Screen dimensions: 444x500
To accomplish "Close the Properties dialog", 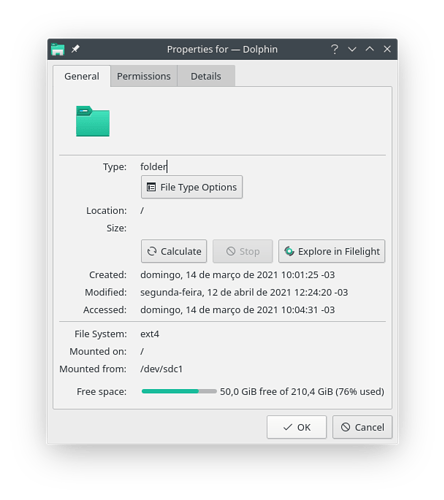I will (x=387, y=49).
